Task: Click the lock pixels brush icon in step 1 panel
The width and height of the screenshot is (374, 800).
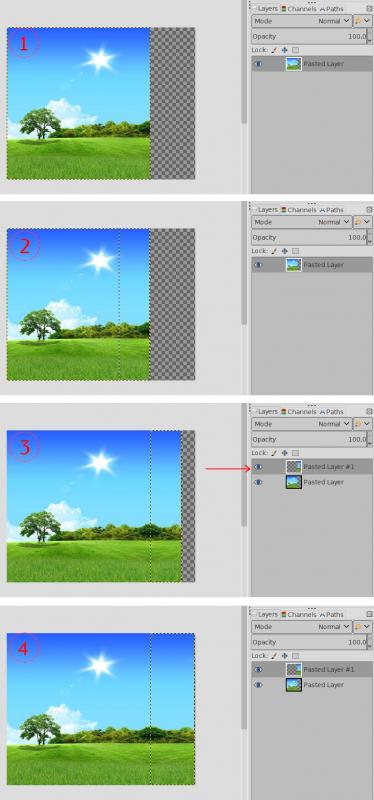Action: pyautogui.click(x=273, y=50)
